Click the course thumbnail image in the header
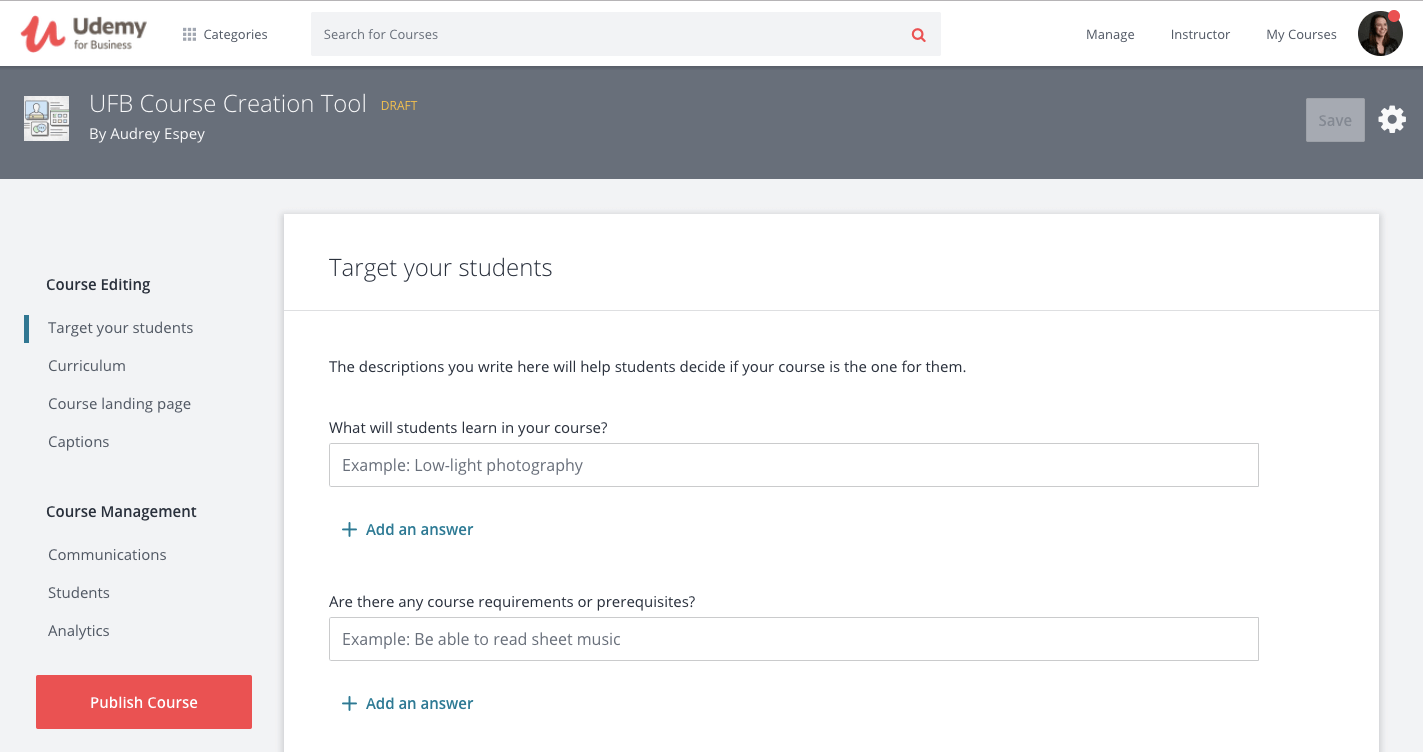Screen dimensions: 1423x752 (46, 117)
